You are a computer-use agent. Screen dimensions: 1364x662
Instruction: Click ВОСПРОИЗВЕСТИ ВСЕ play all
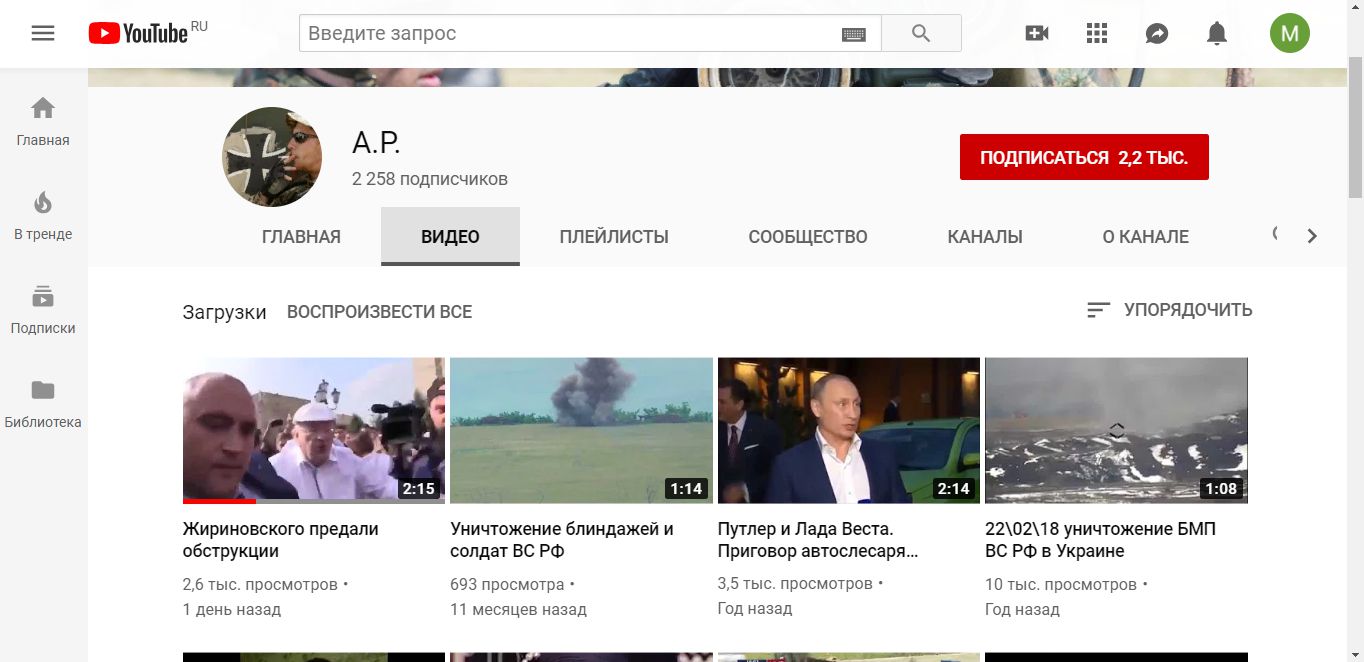coord(379,312)
